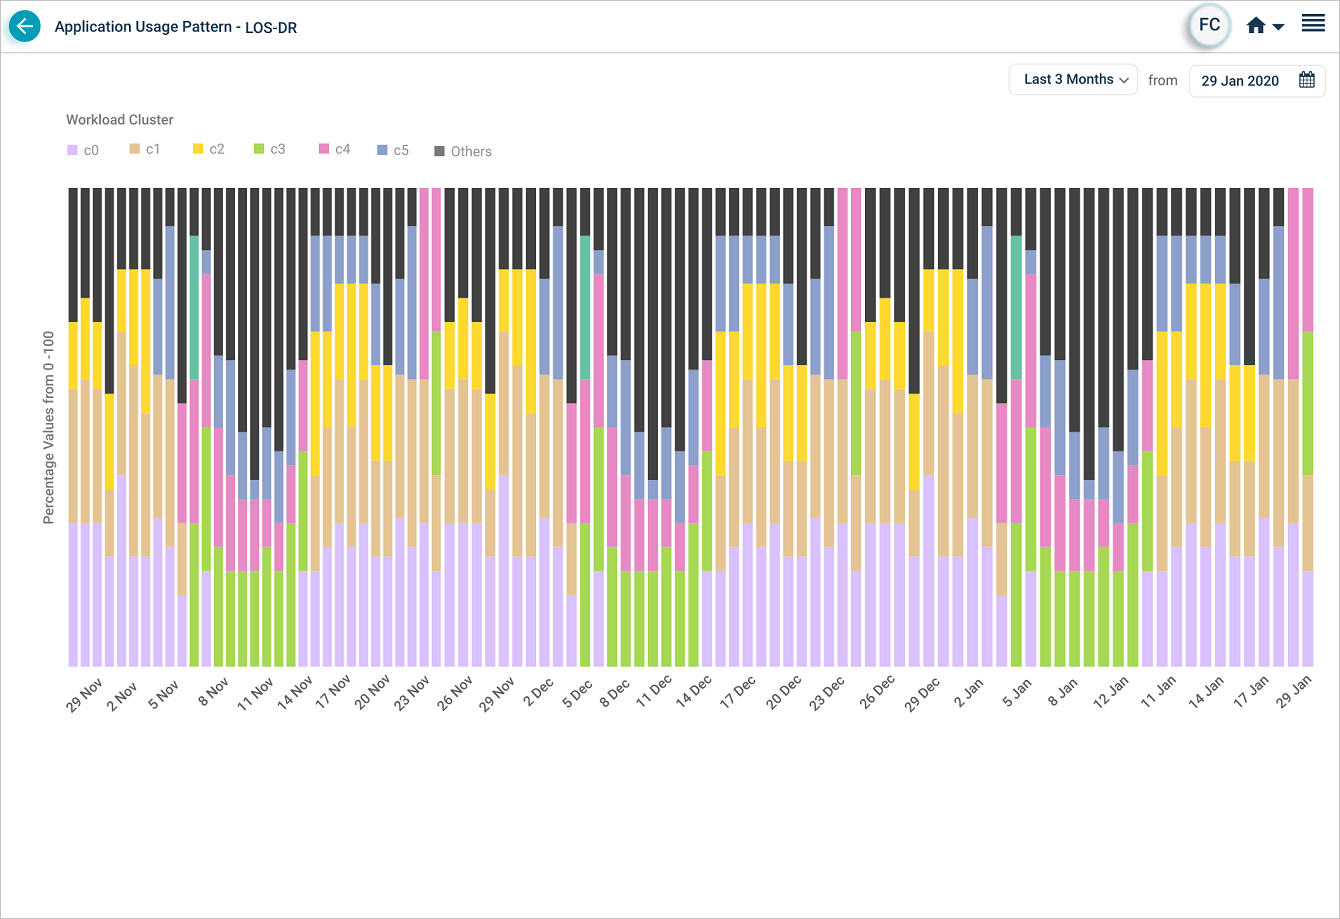Open the calendar date picker icon
Image resolution: width=1340 pixels, height=919 pixels.
coord(1306,80)
